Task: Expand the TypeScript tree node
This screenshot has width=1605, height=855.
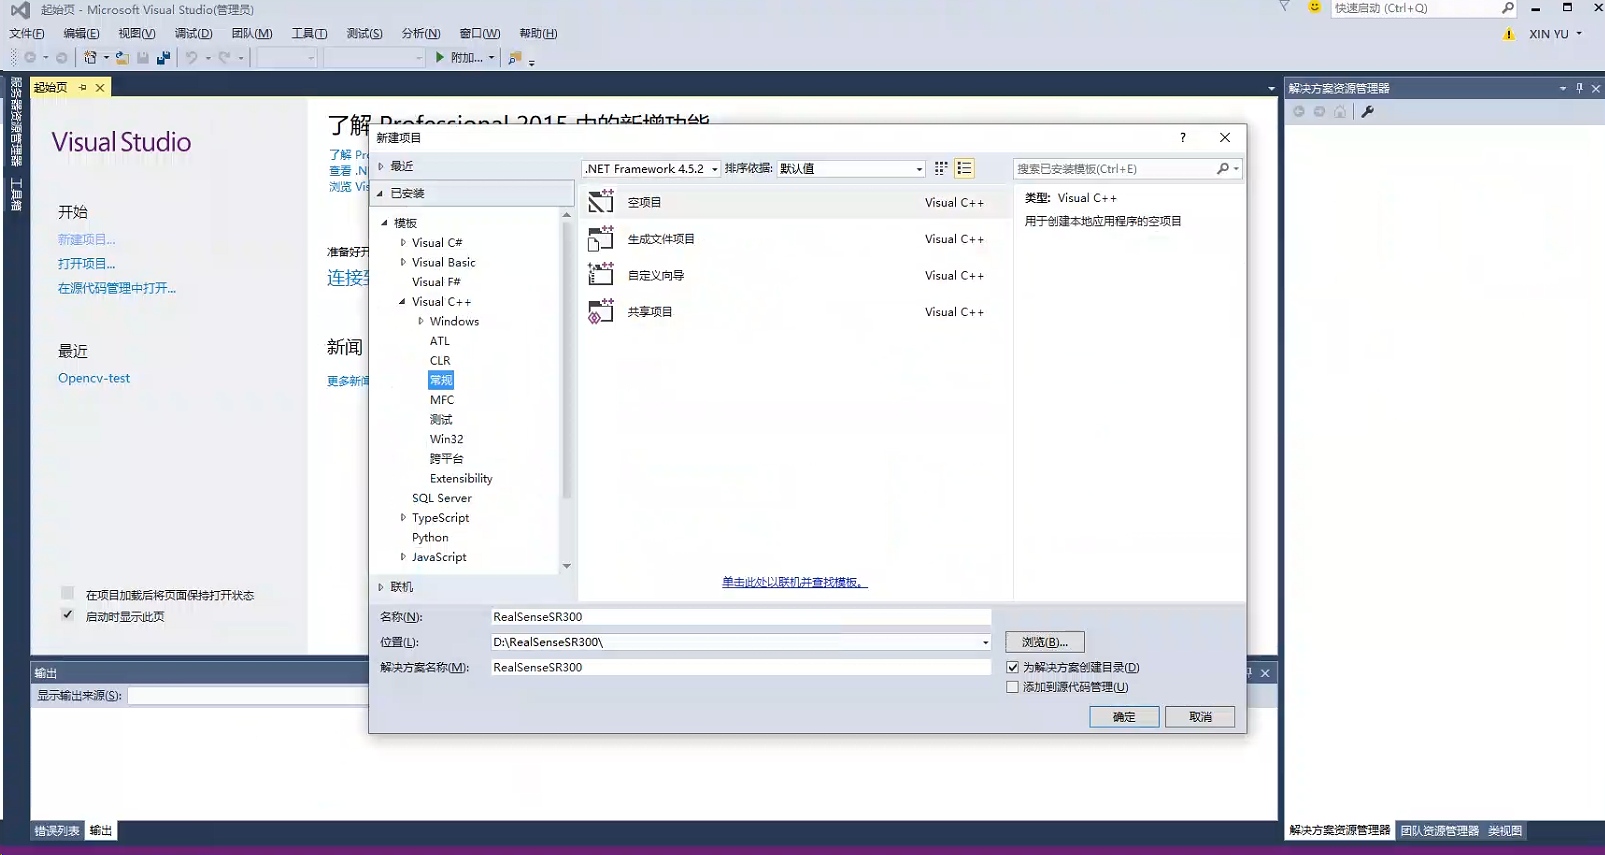Action: click(x=403, y=518)
